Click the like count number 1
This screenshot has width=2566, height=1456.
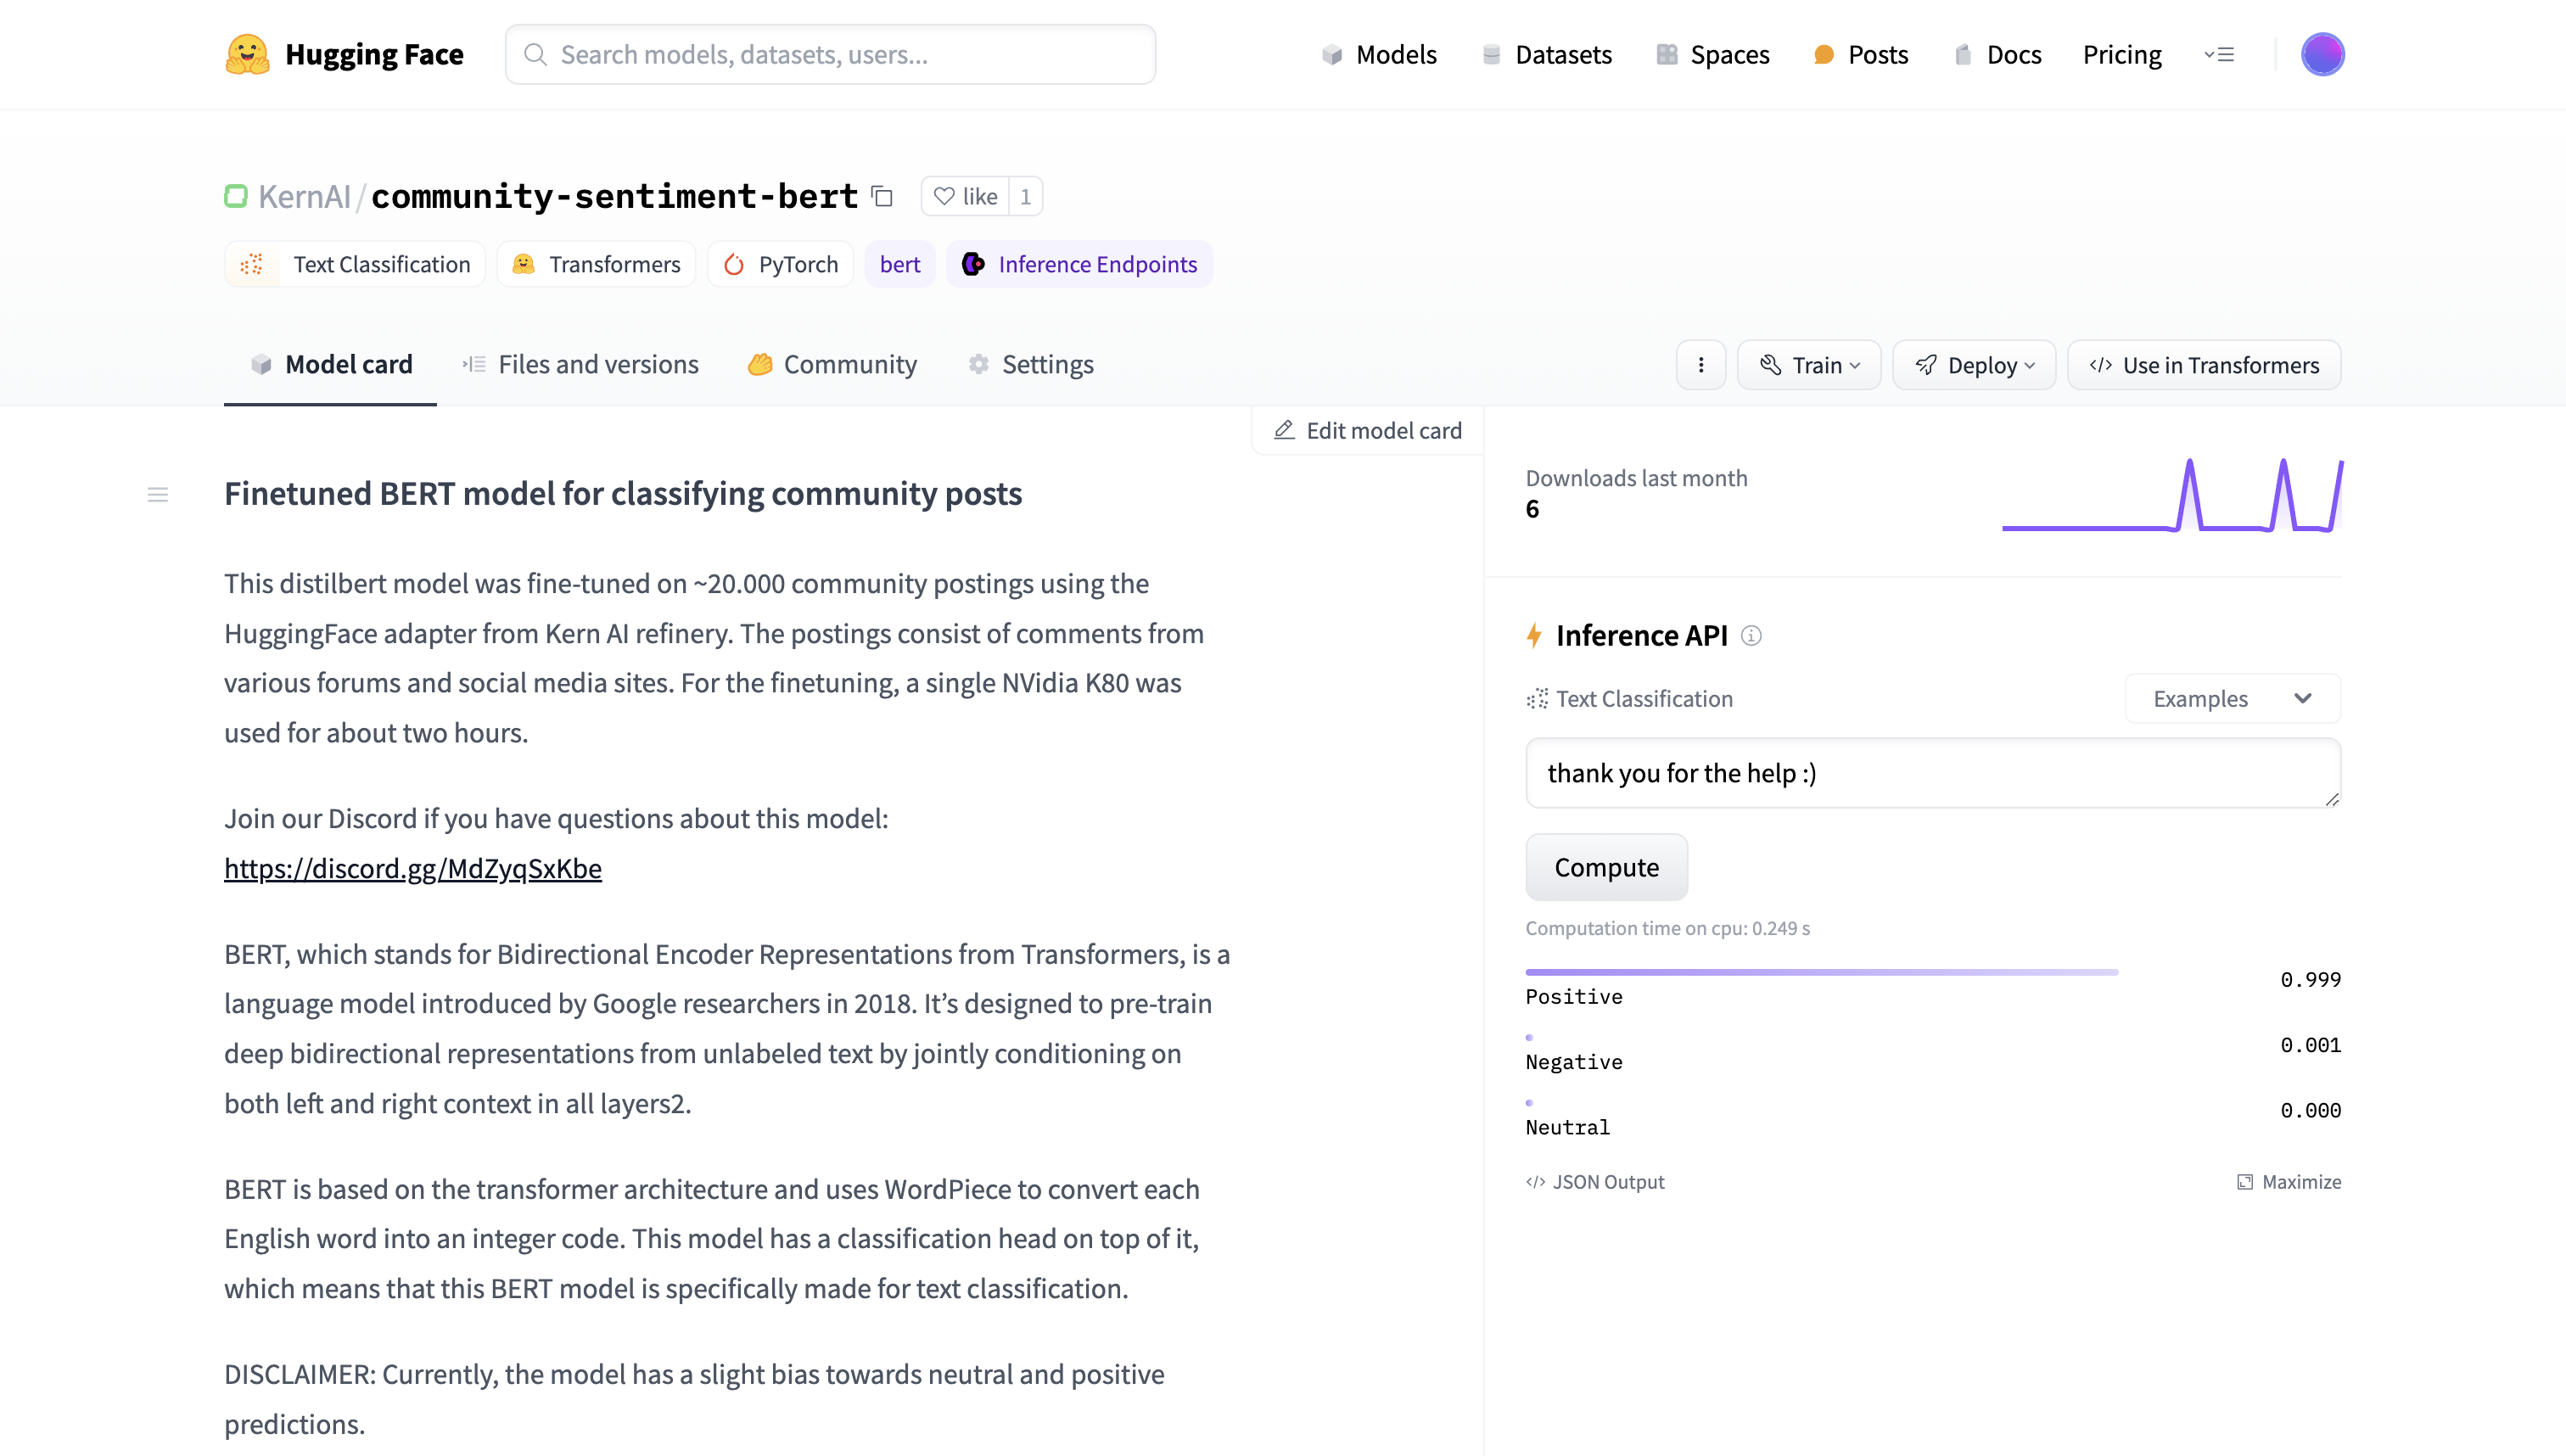coord(1025,196)
